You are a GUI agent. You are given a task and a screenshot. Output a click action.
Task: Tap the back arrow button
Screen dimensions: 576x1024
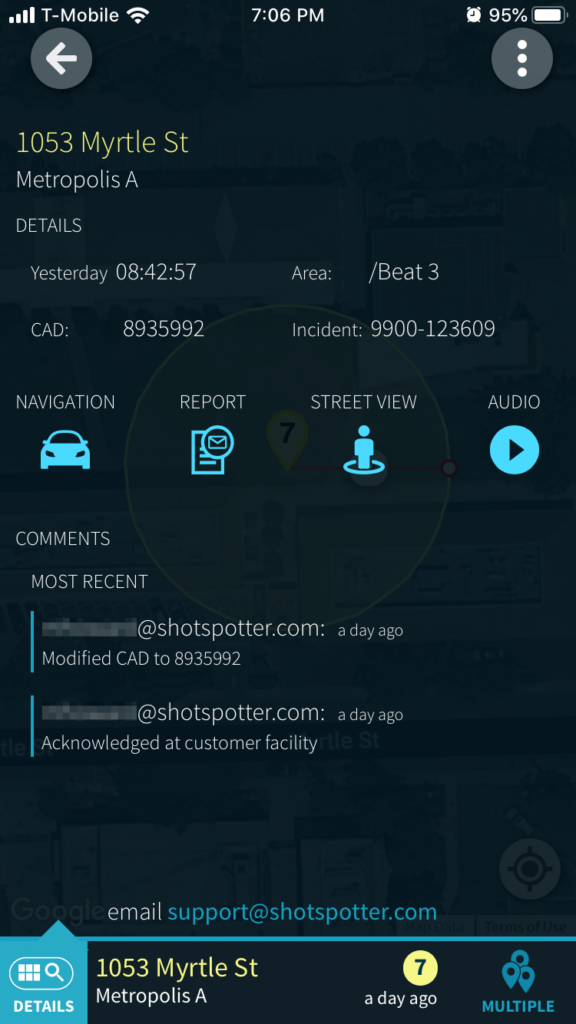(61, 59)
